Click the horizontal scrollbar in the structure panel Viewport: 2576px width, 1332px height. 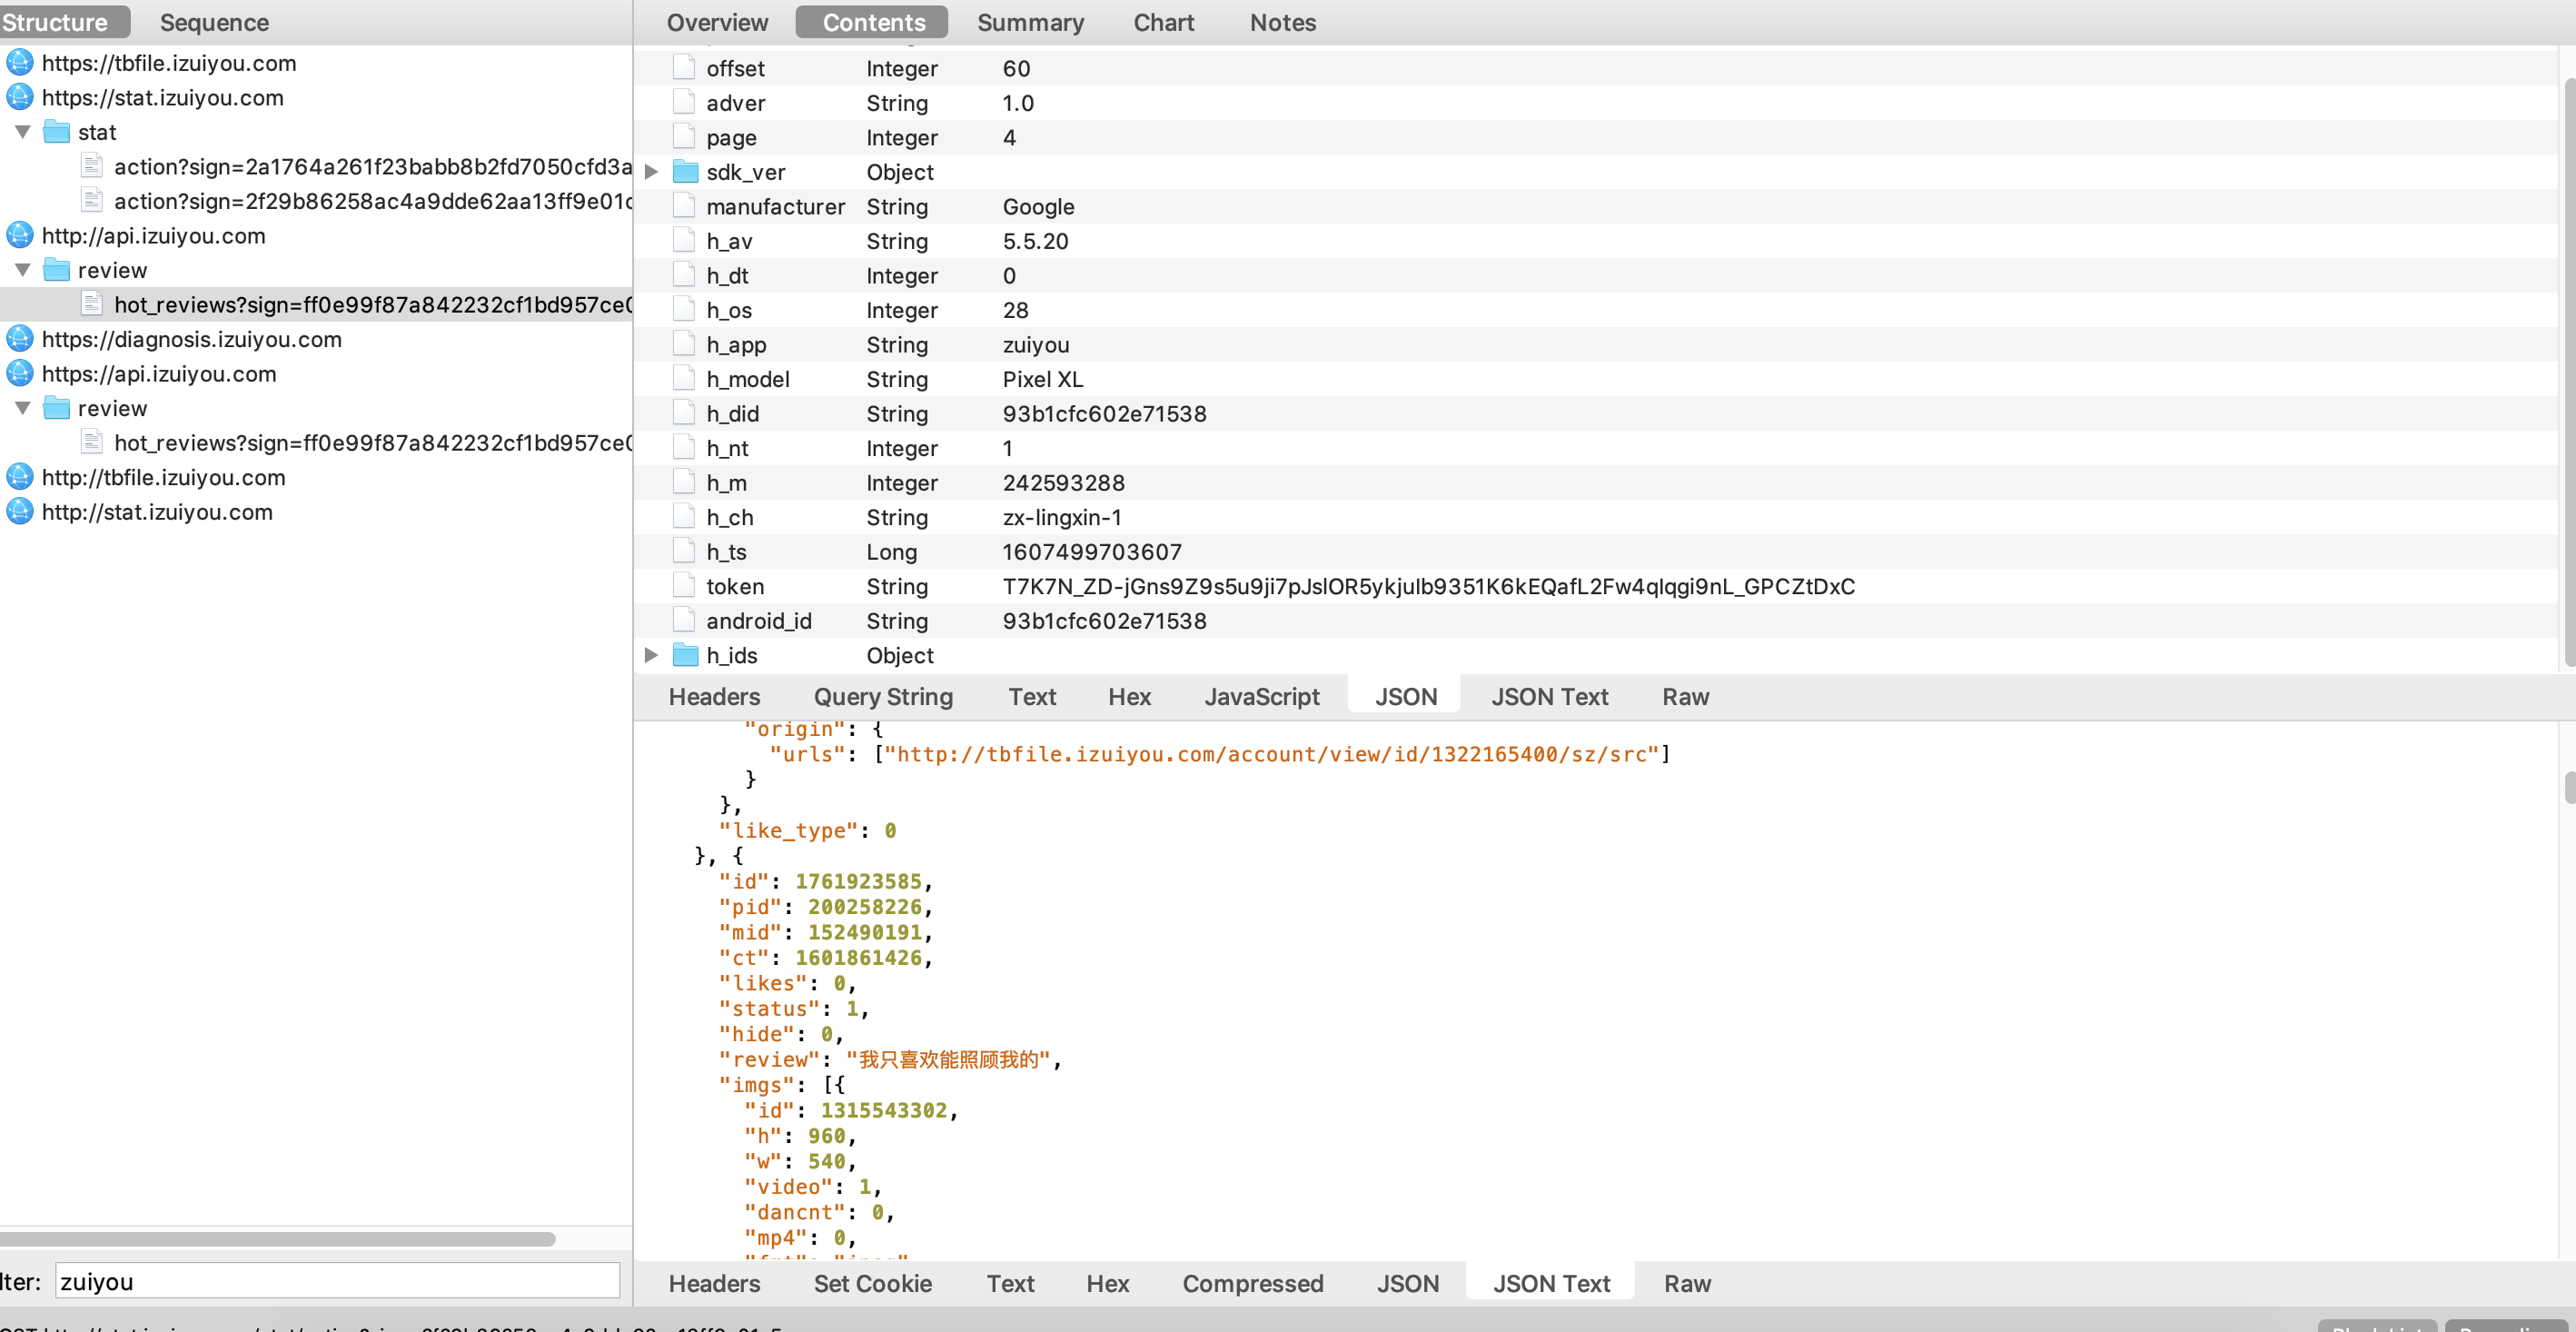point(277,1239)
